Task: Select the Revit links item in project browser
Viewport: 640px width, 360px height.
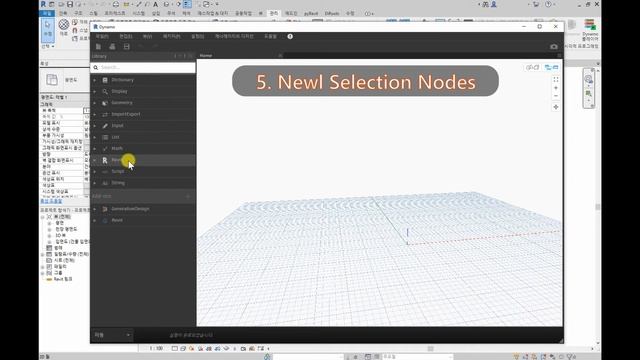Action: (63, 279)
